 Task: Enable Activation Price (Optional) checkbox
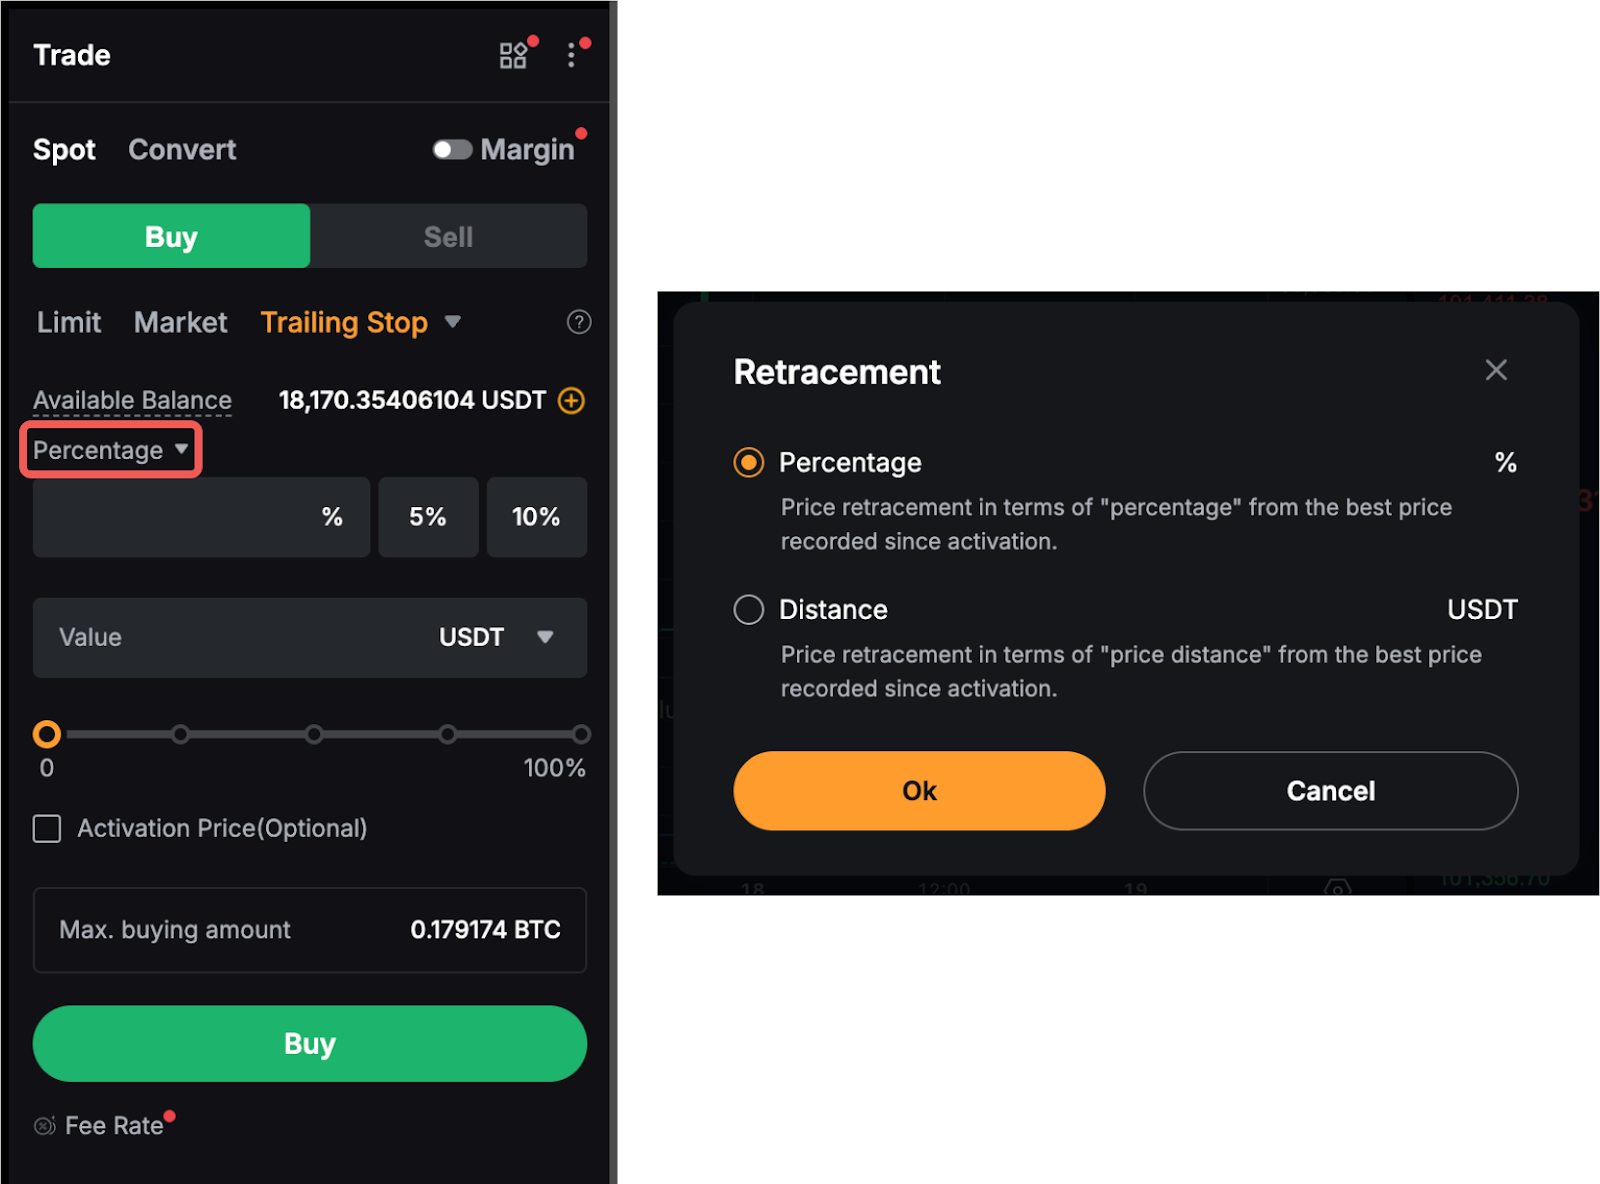pyautogui.click(x=47, y=828)
